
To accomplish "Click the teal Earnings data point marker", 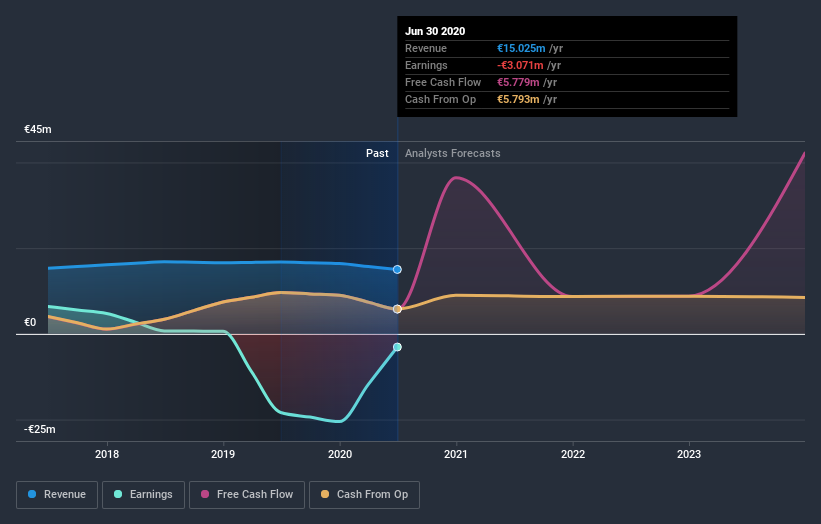I will pos(397,347).
